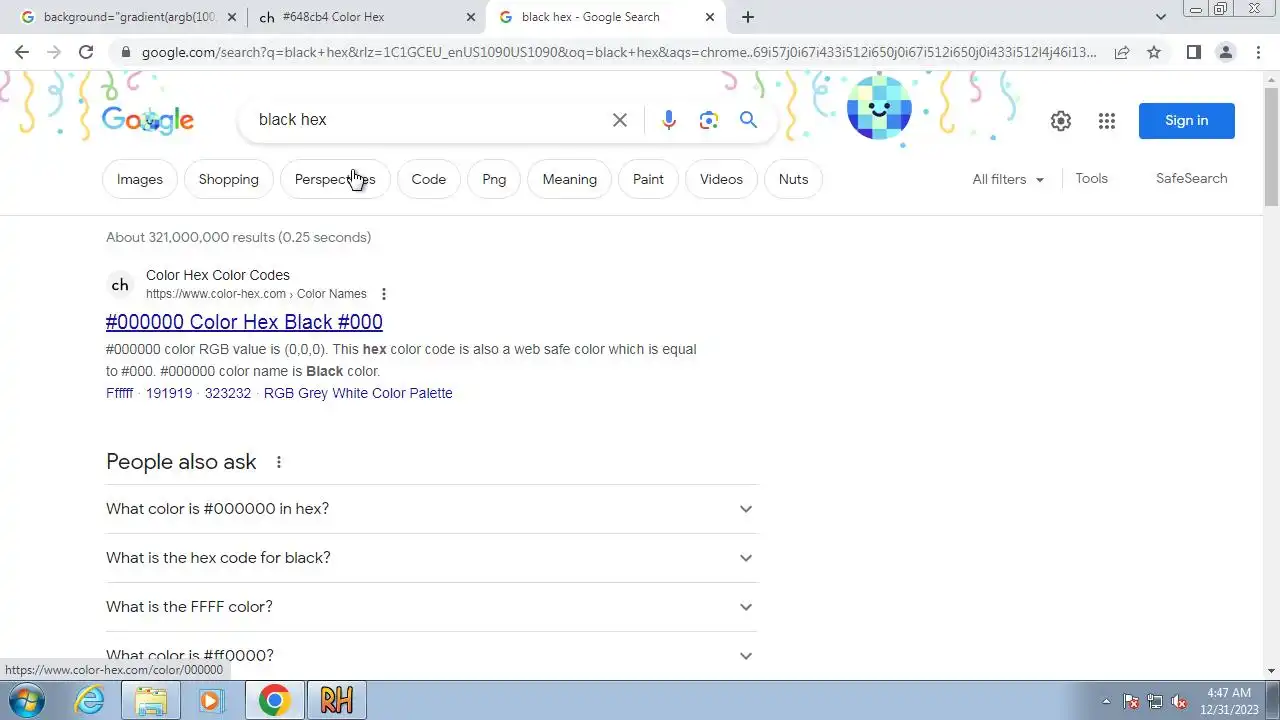Expand 'What color is #ff0000?' question
Image resolution: width=1280 pixels, height=720 pixels.
pyautogui.click(x=432, y=656)
